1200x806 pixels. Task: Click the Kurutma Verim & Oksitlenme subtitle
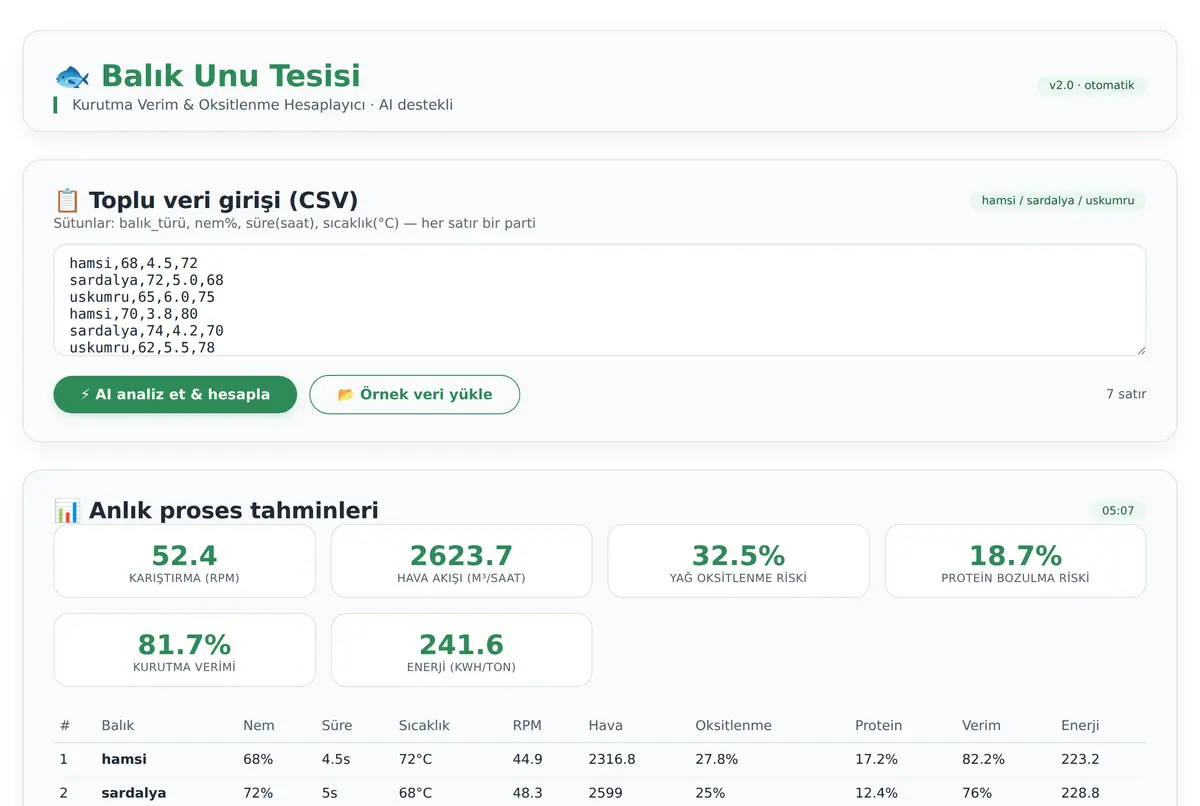coord(262,105)
